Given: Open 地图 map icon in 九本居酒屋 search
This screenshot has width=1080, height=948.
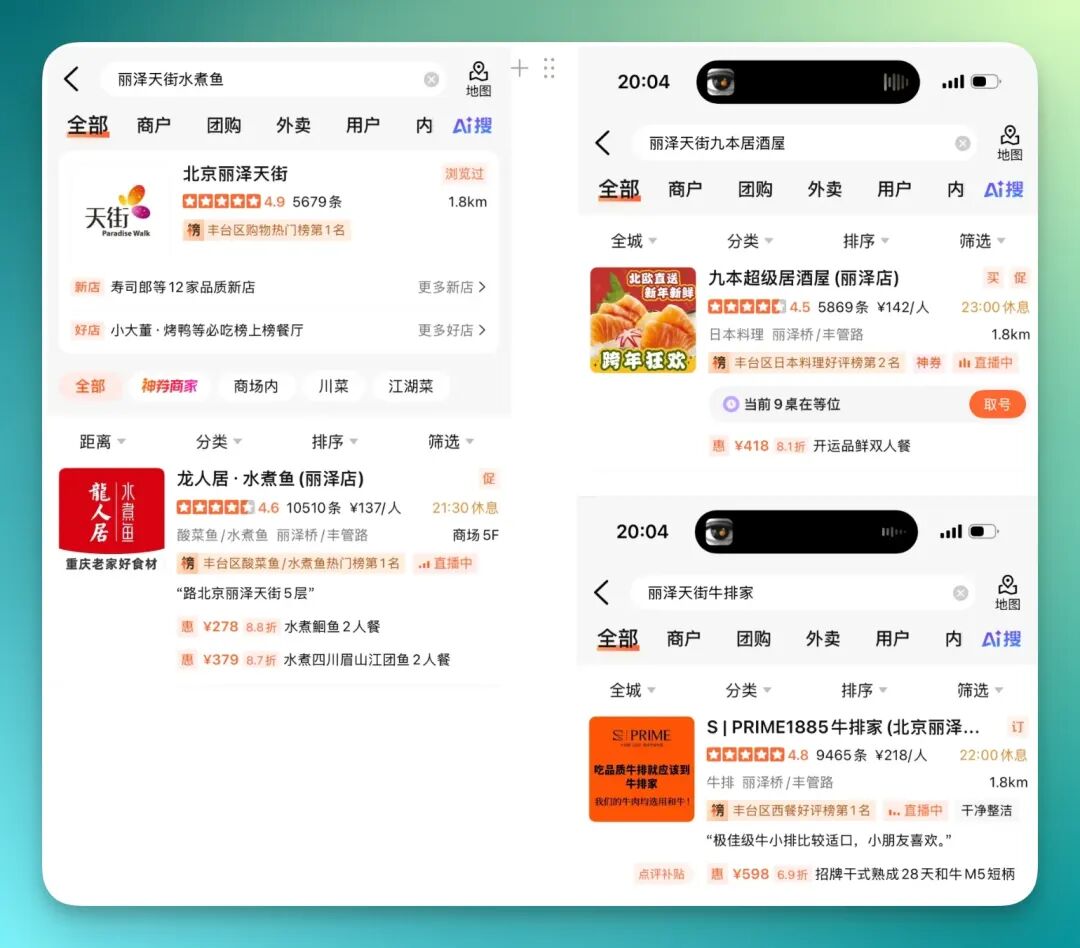Looking at the screenshot, I should coord(1010,143).
